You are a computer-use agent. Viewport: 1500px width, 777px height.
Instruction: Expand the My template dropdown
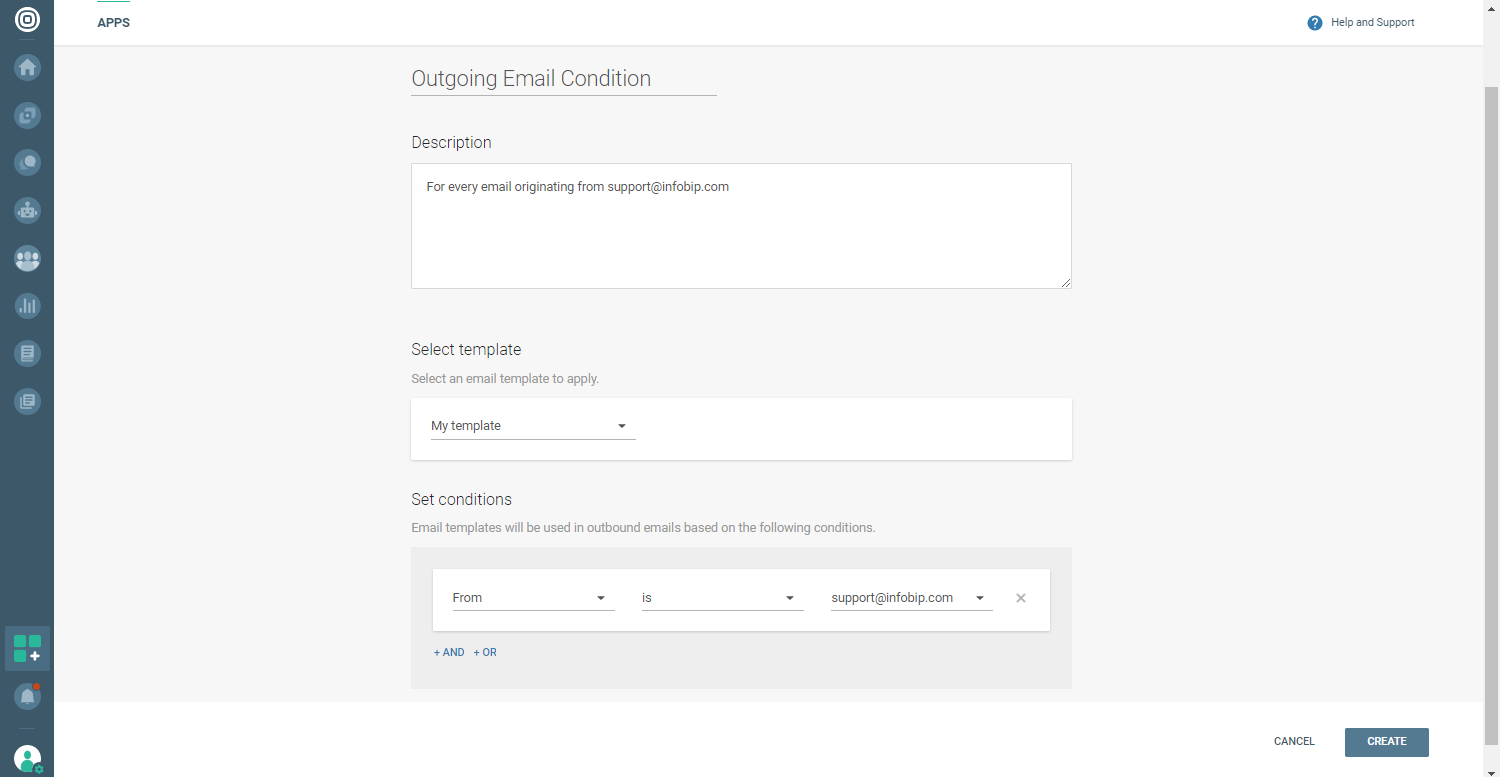pos(533,426)
